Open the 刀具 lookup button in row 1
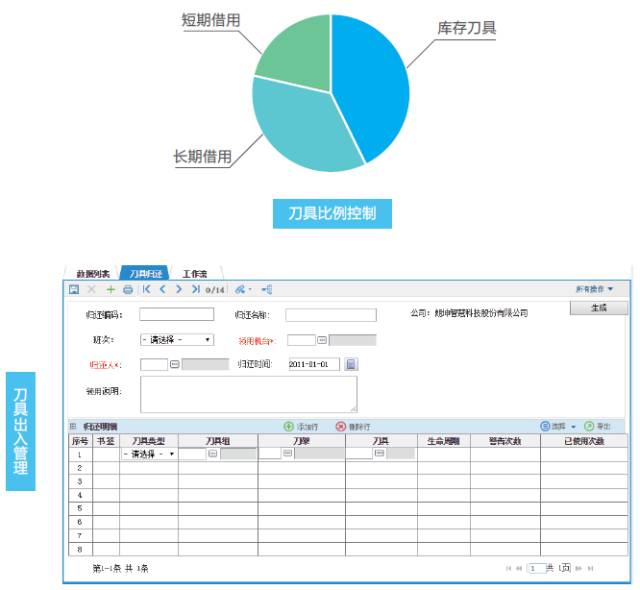 coord(379,453)
